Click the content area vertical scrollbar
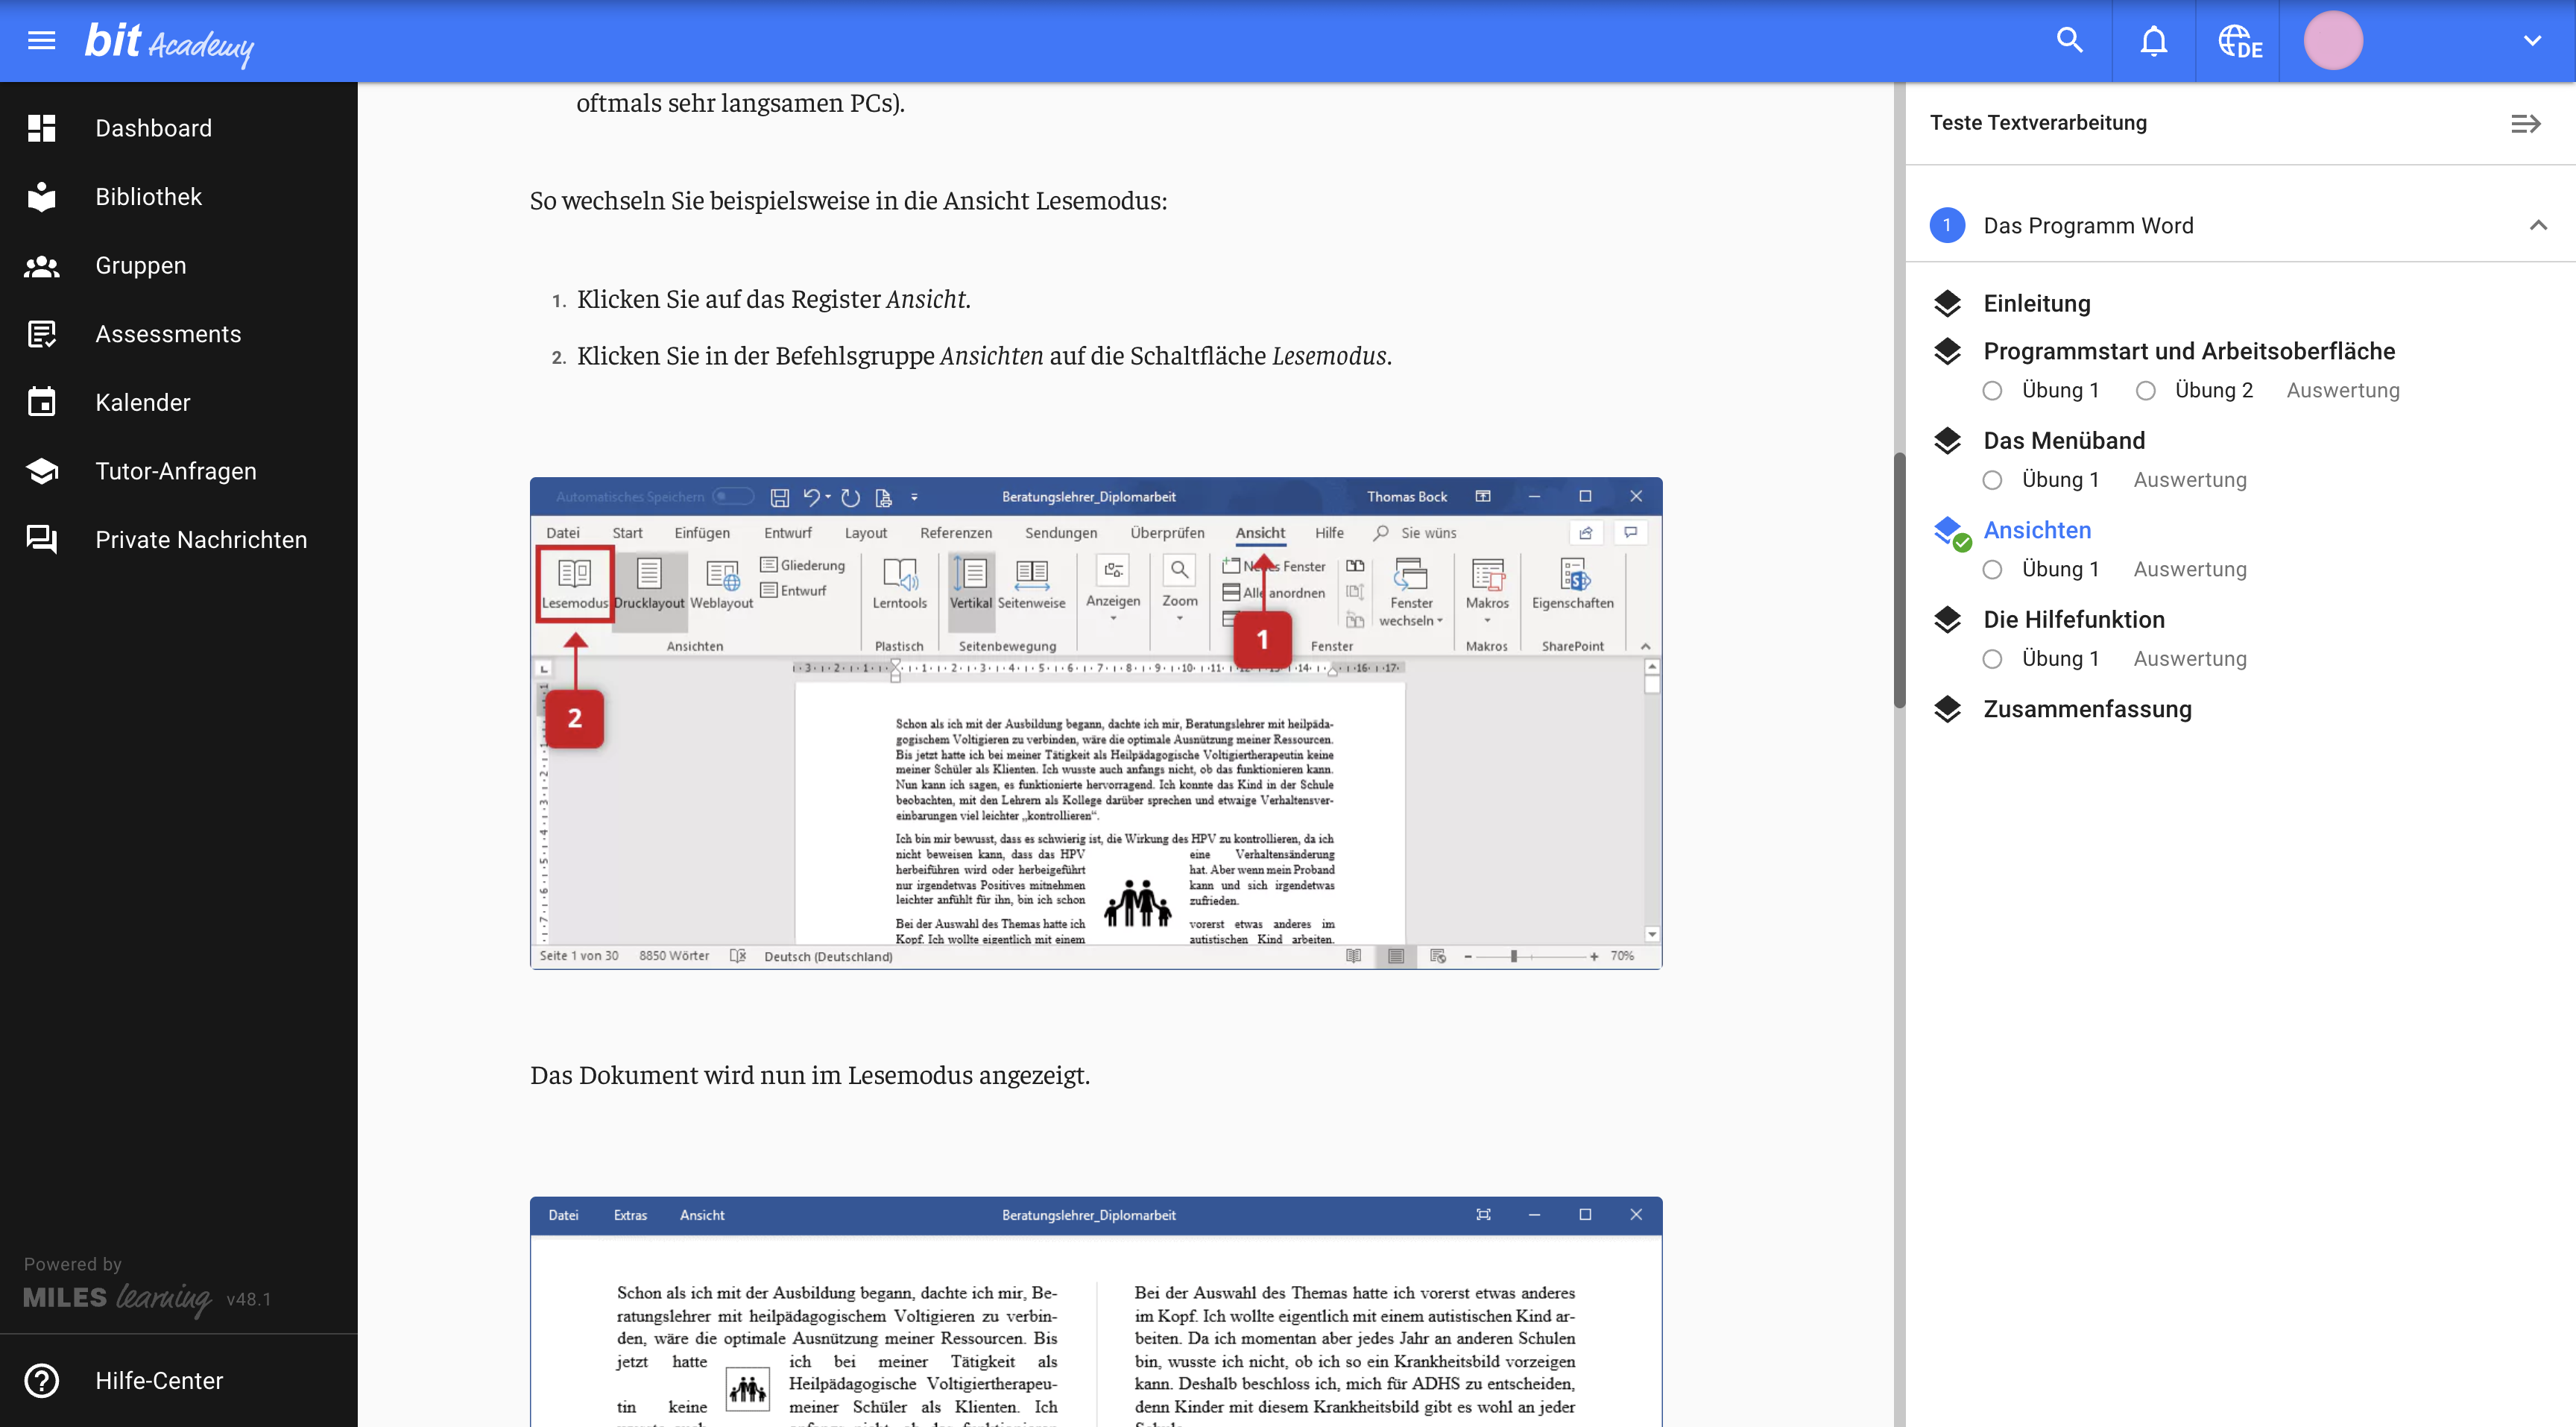 (1899, 580)
